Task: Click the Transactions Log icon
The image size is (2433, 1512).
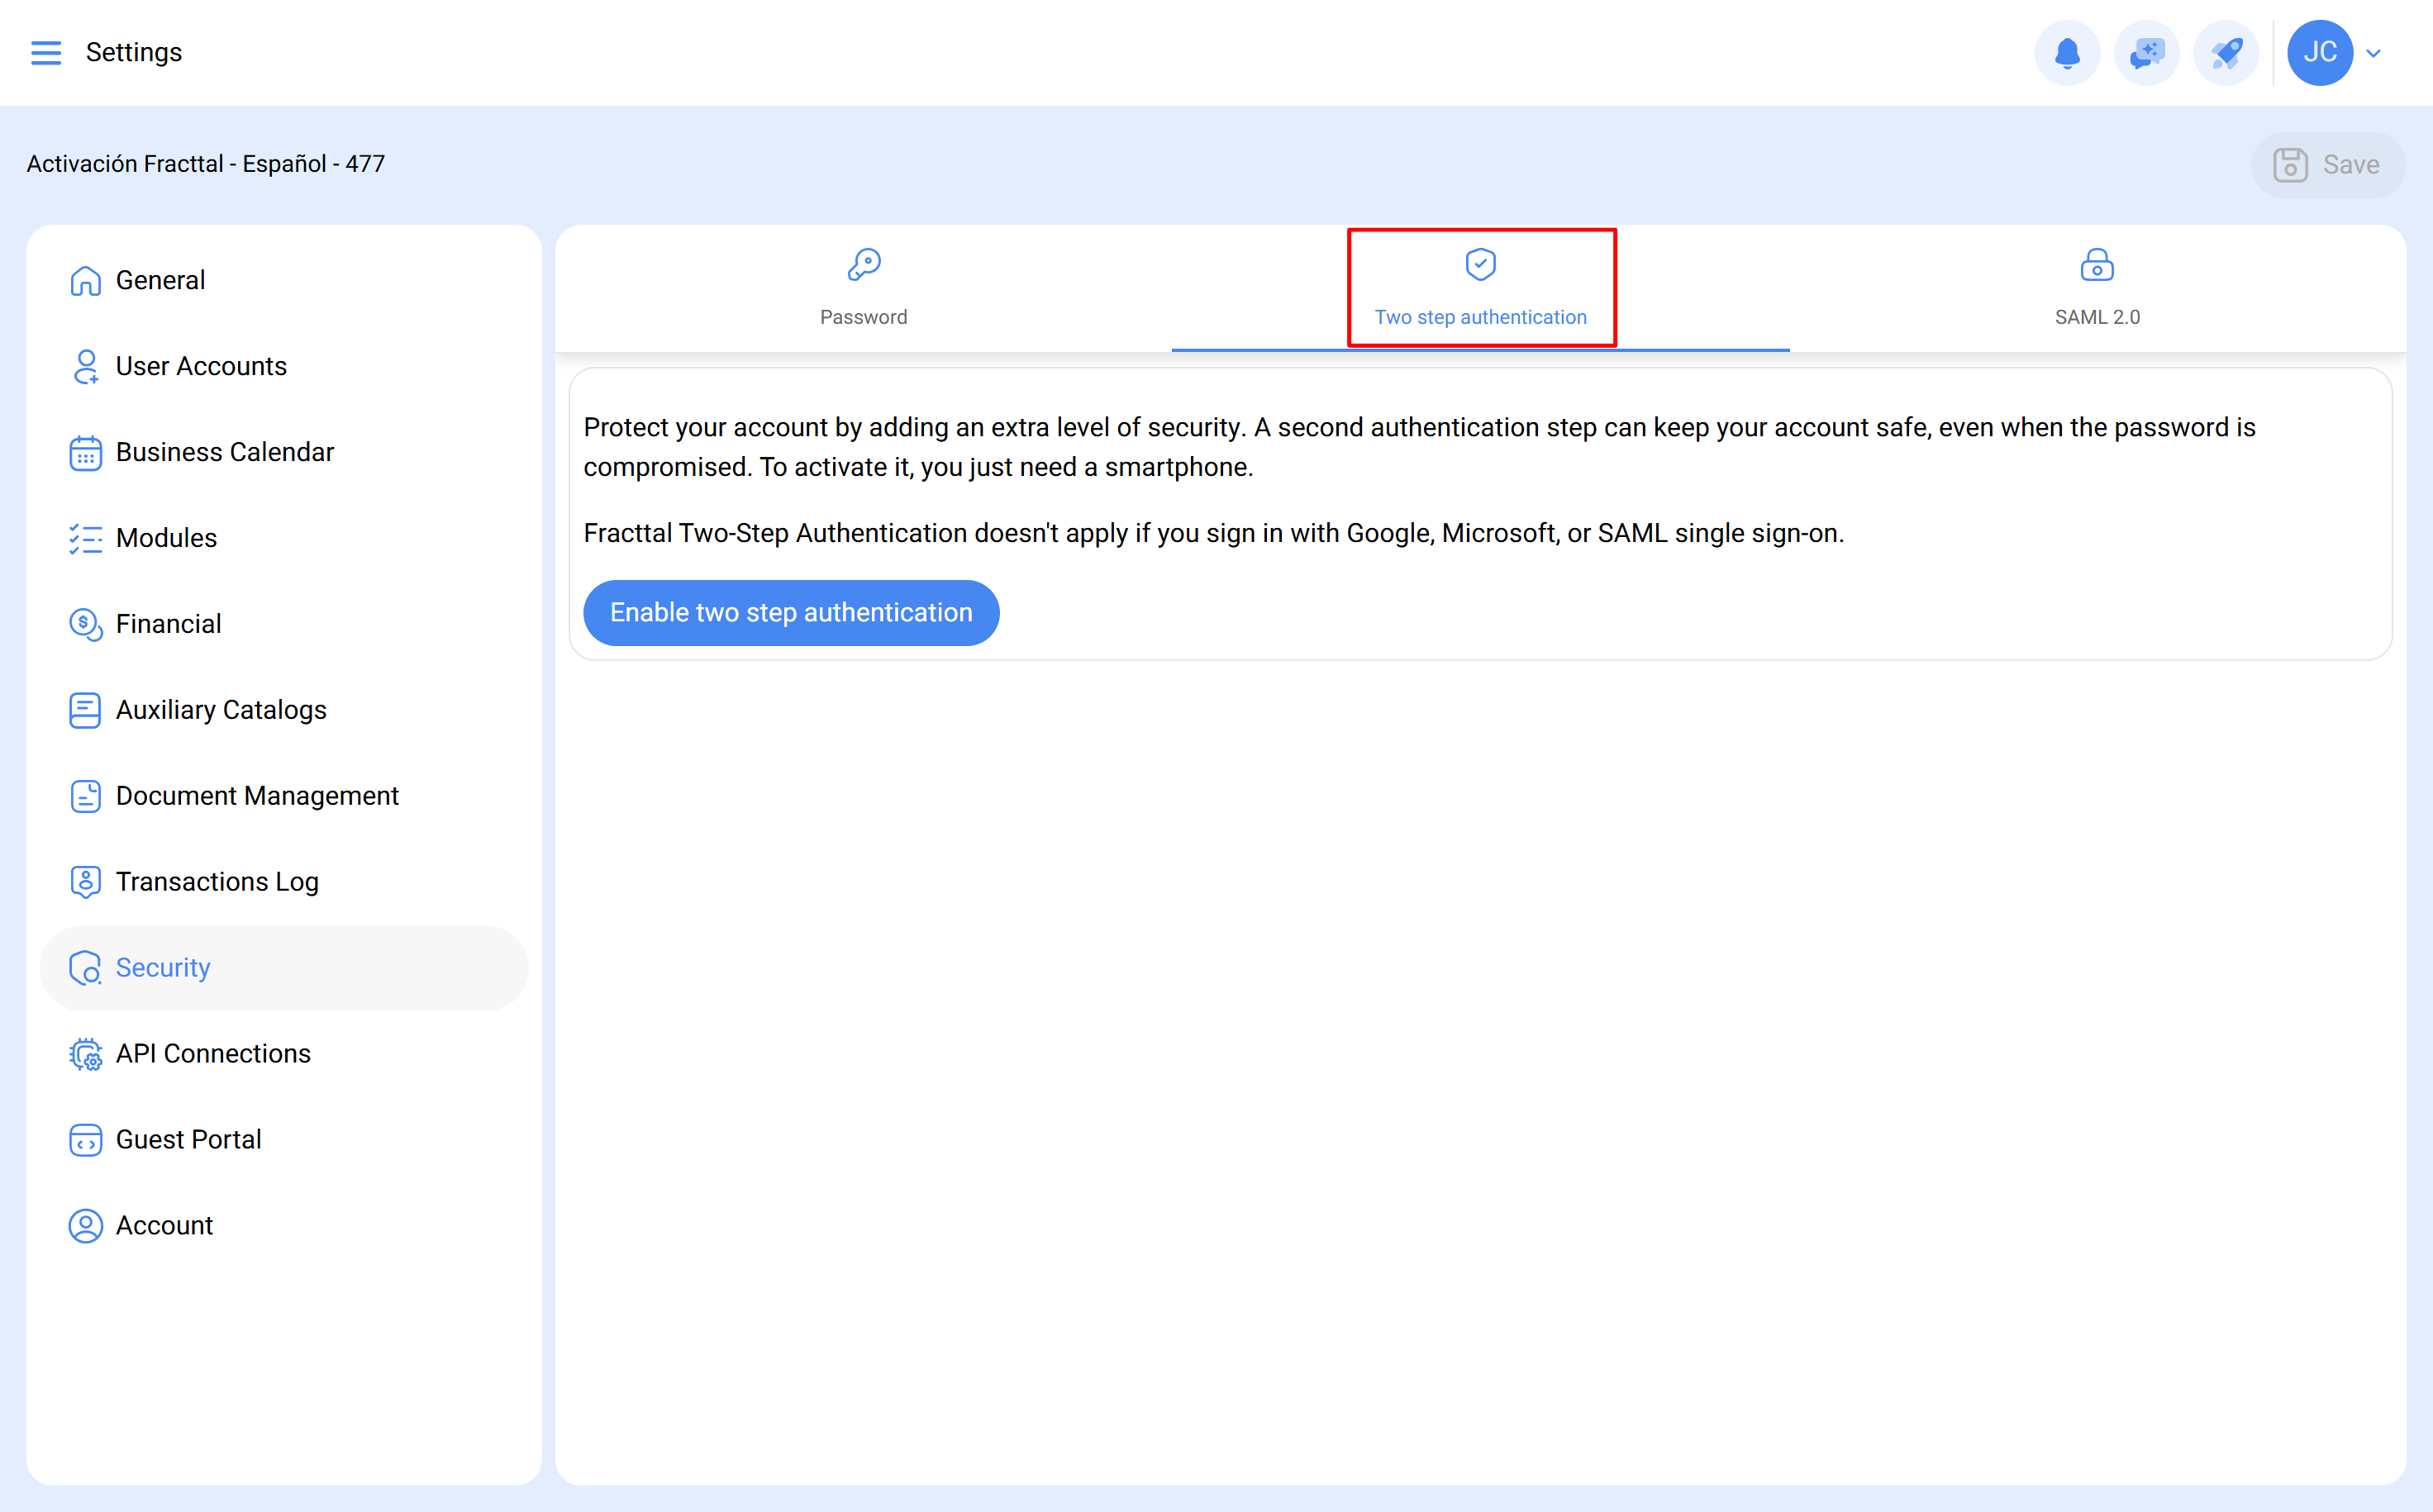Action: click(x=85, y=881)
